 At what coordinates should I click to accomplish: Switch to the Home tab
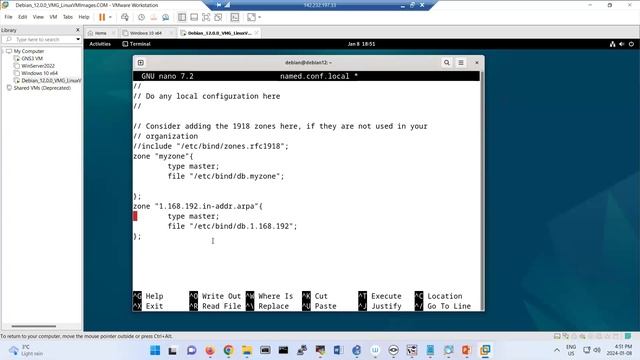tap(100, 33)
